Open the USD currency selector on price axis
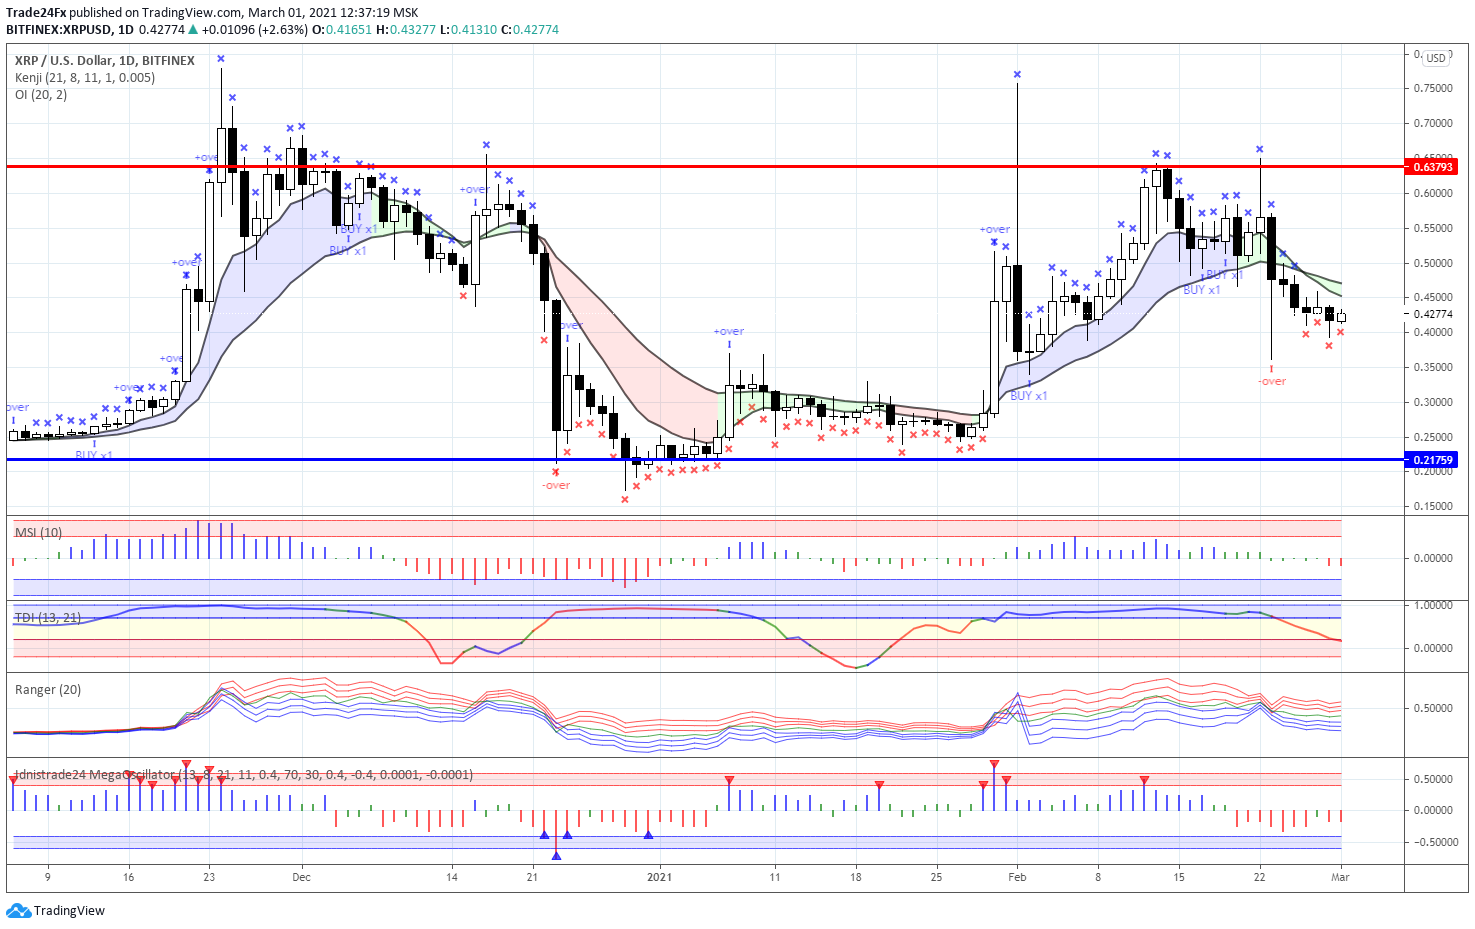The width and height of the screenshot is (1475, 929). pyautogui.click(x=1436, y=58)
